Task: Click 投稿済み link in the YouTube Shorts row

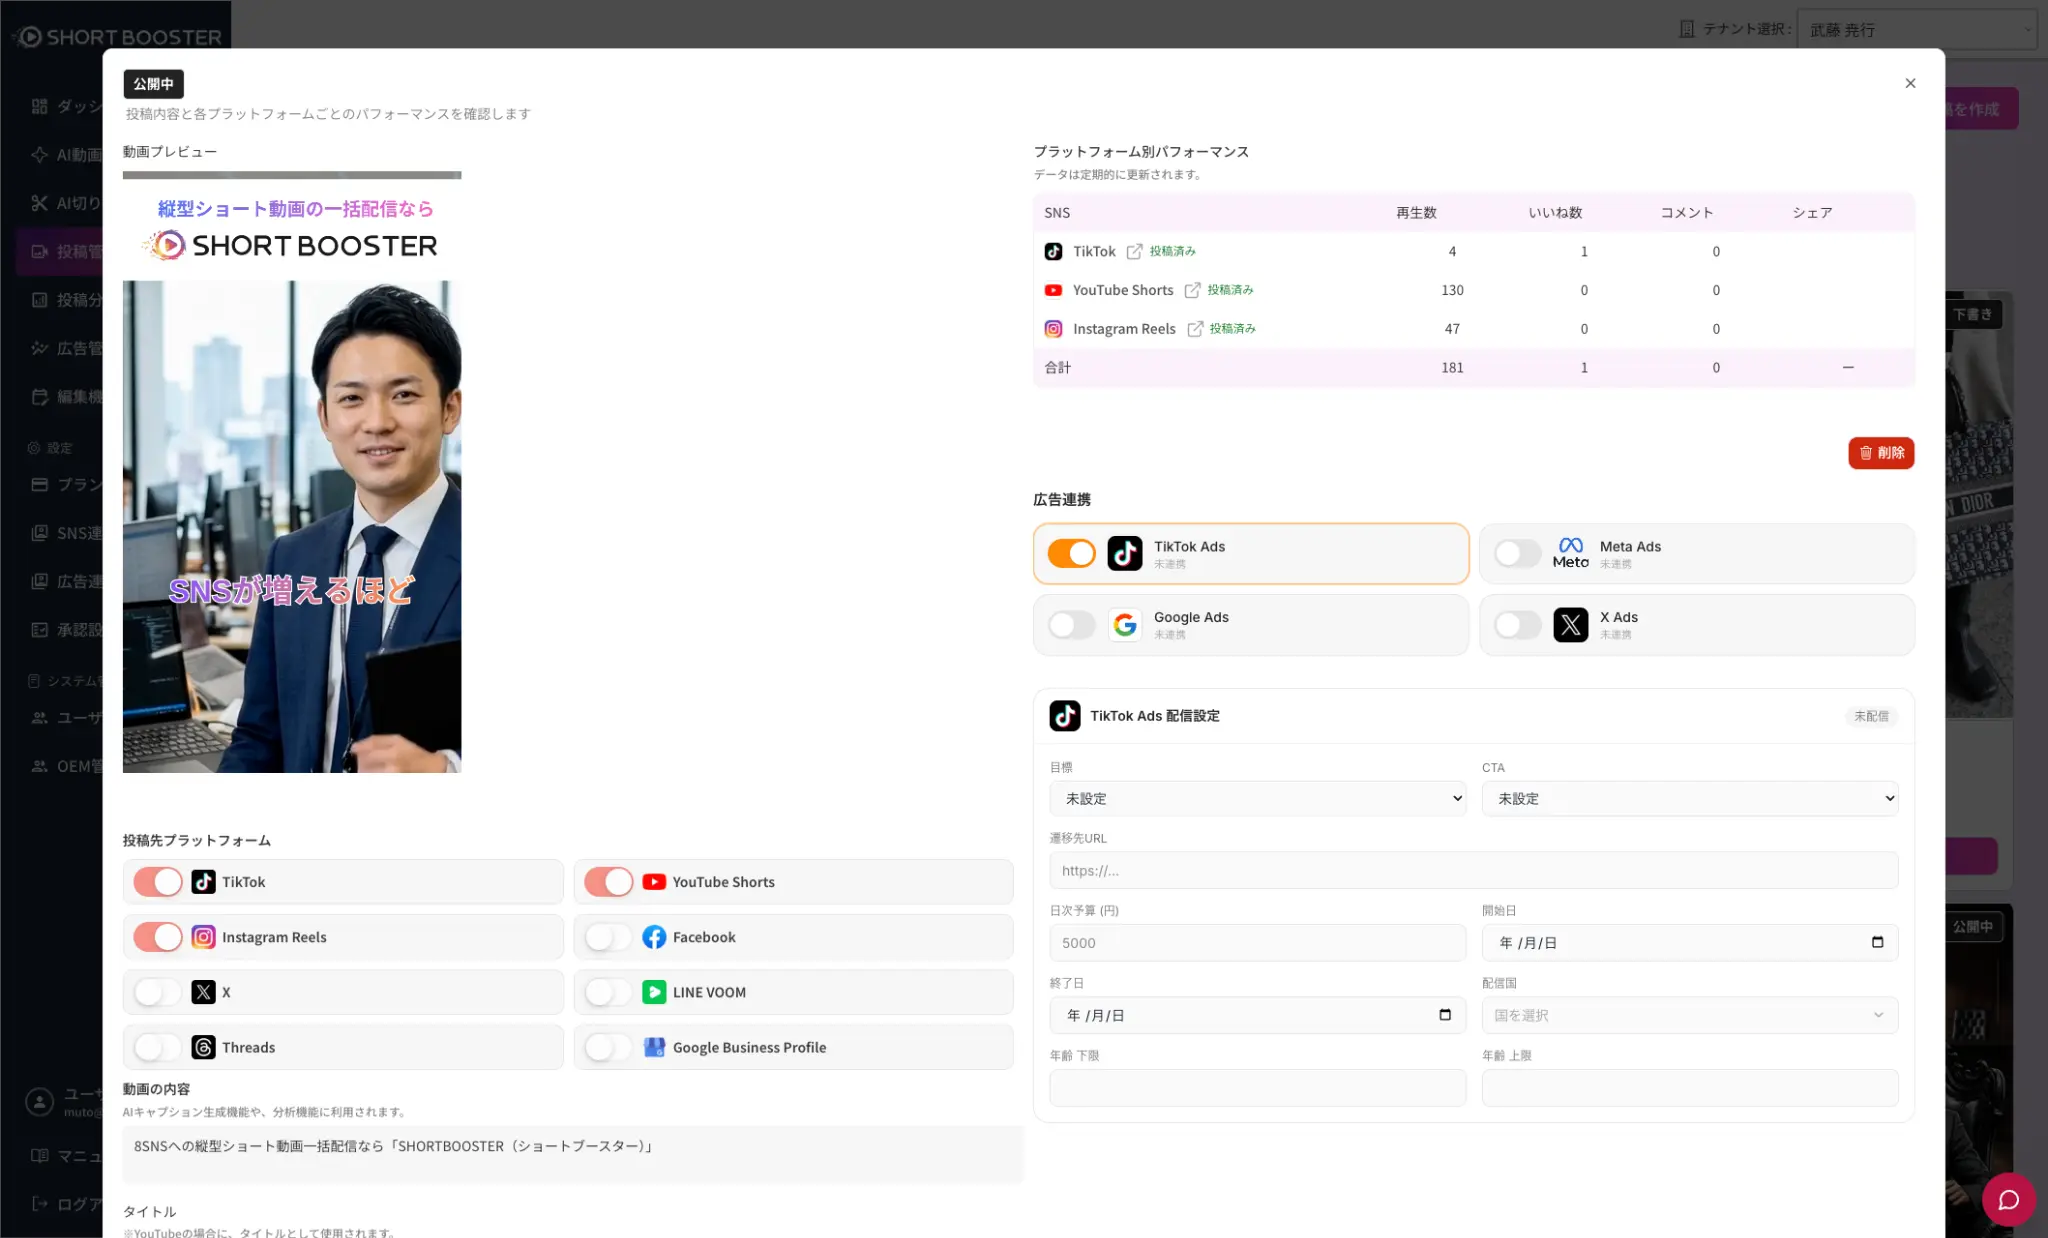Action: coord(1230,290)
